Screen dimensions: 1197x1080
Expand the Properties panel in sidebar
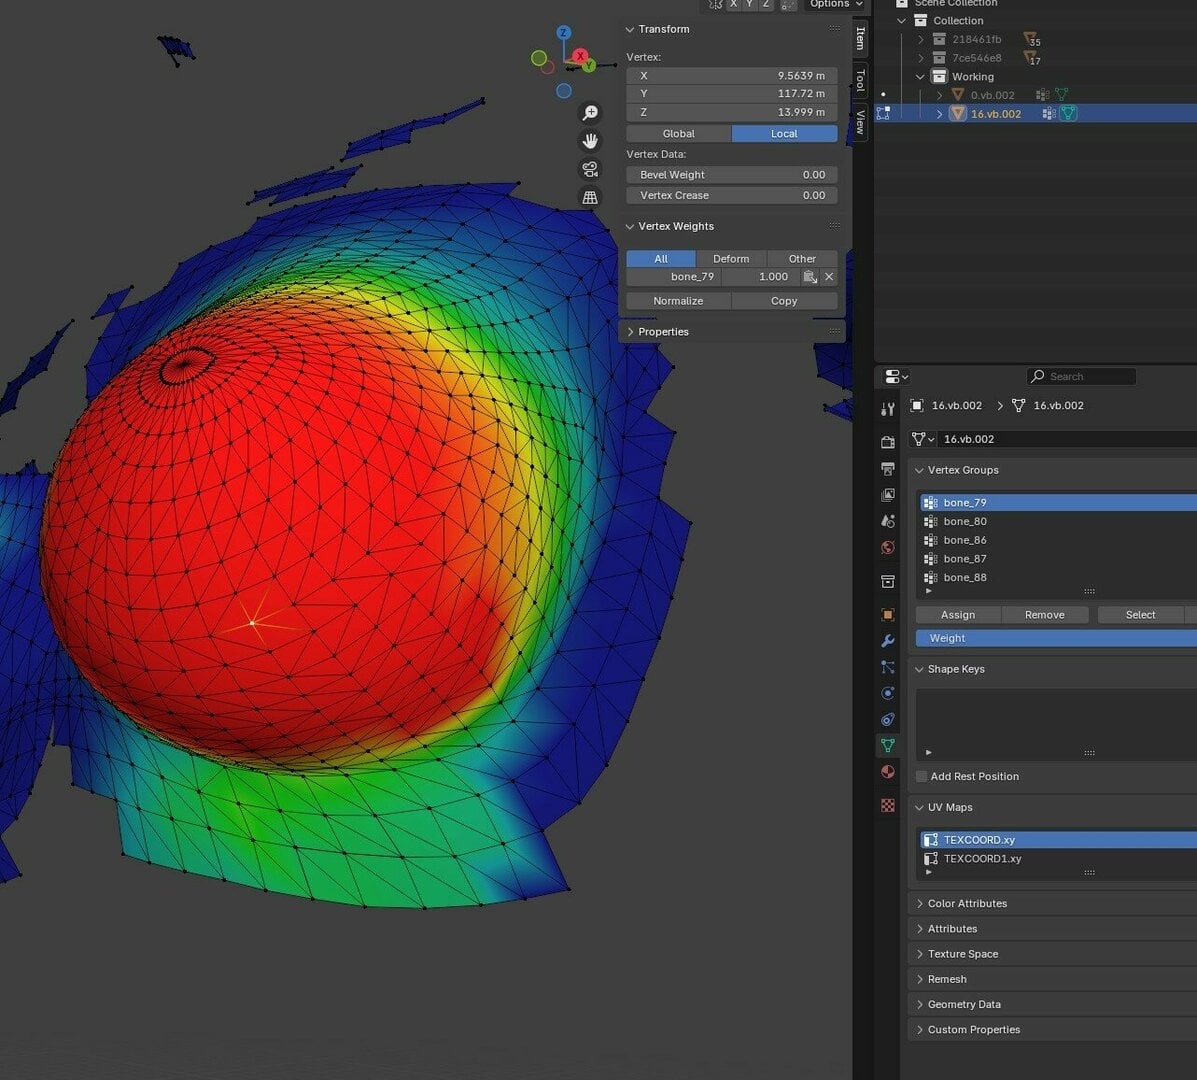pyautogui.click(x=630, y=332)
